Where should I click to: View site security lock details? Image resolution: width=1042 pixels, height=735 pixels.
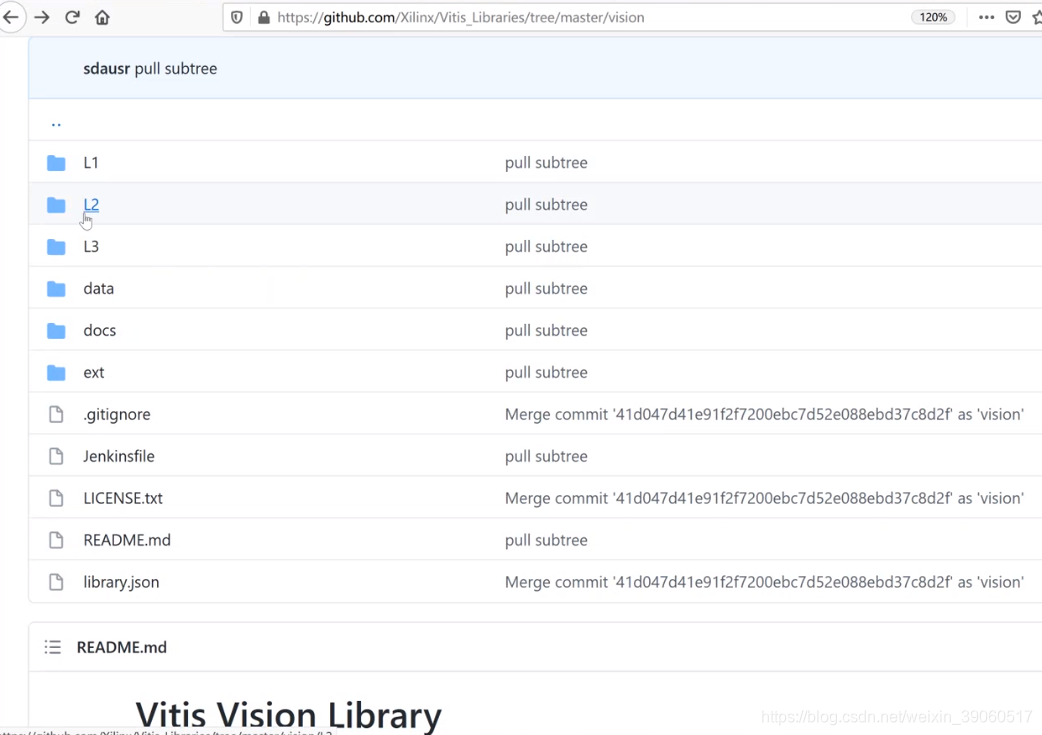coord(264,17)
